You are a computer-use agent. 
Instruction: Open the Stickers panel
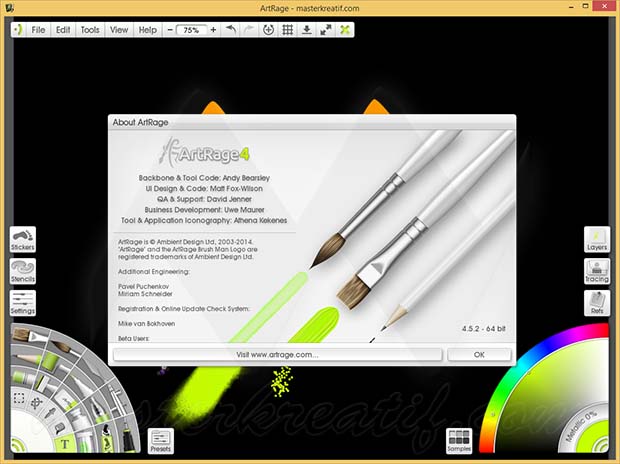click(x=23, y=239)
